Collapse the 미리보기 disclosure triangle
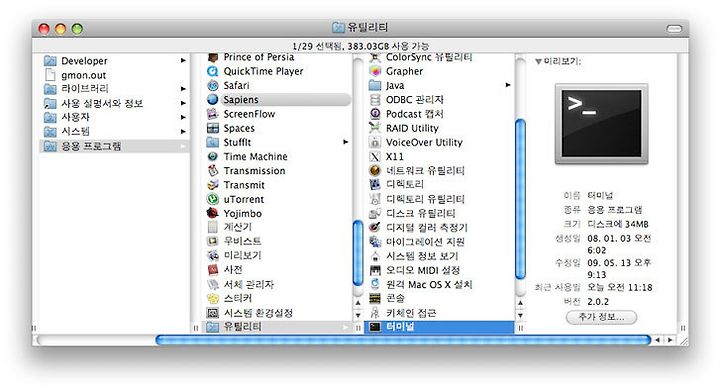Viewport: 720px width, 389px height. point(538,62)
